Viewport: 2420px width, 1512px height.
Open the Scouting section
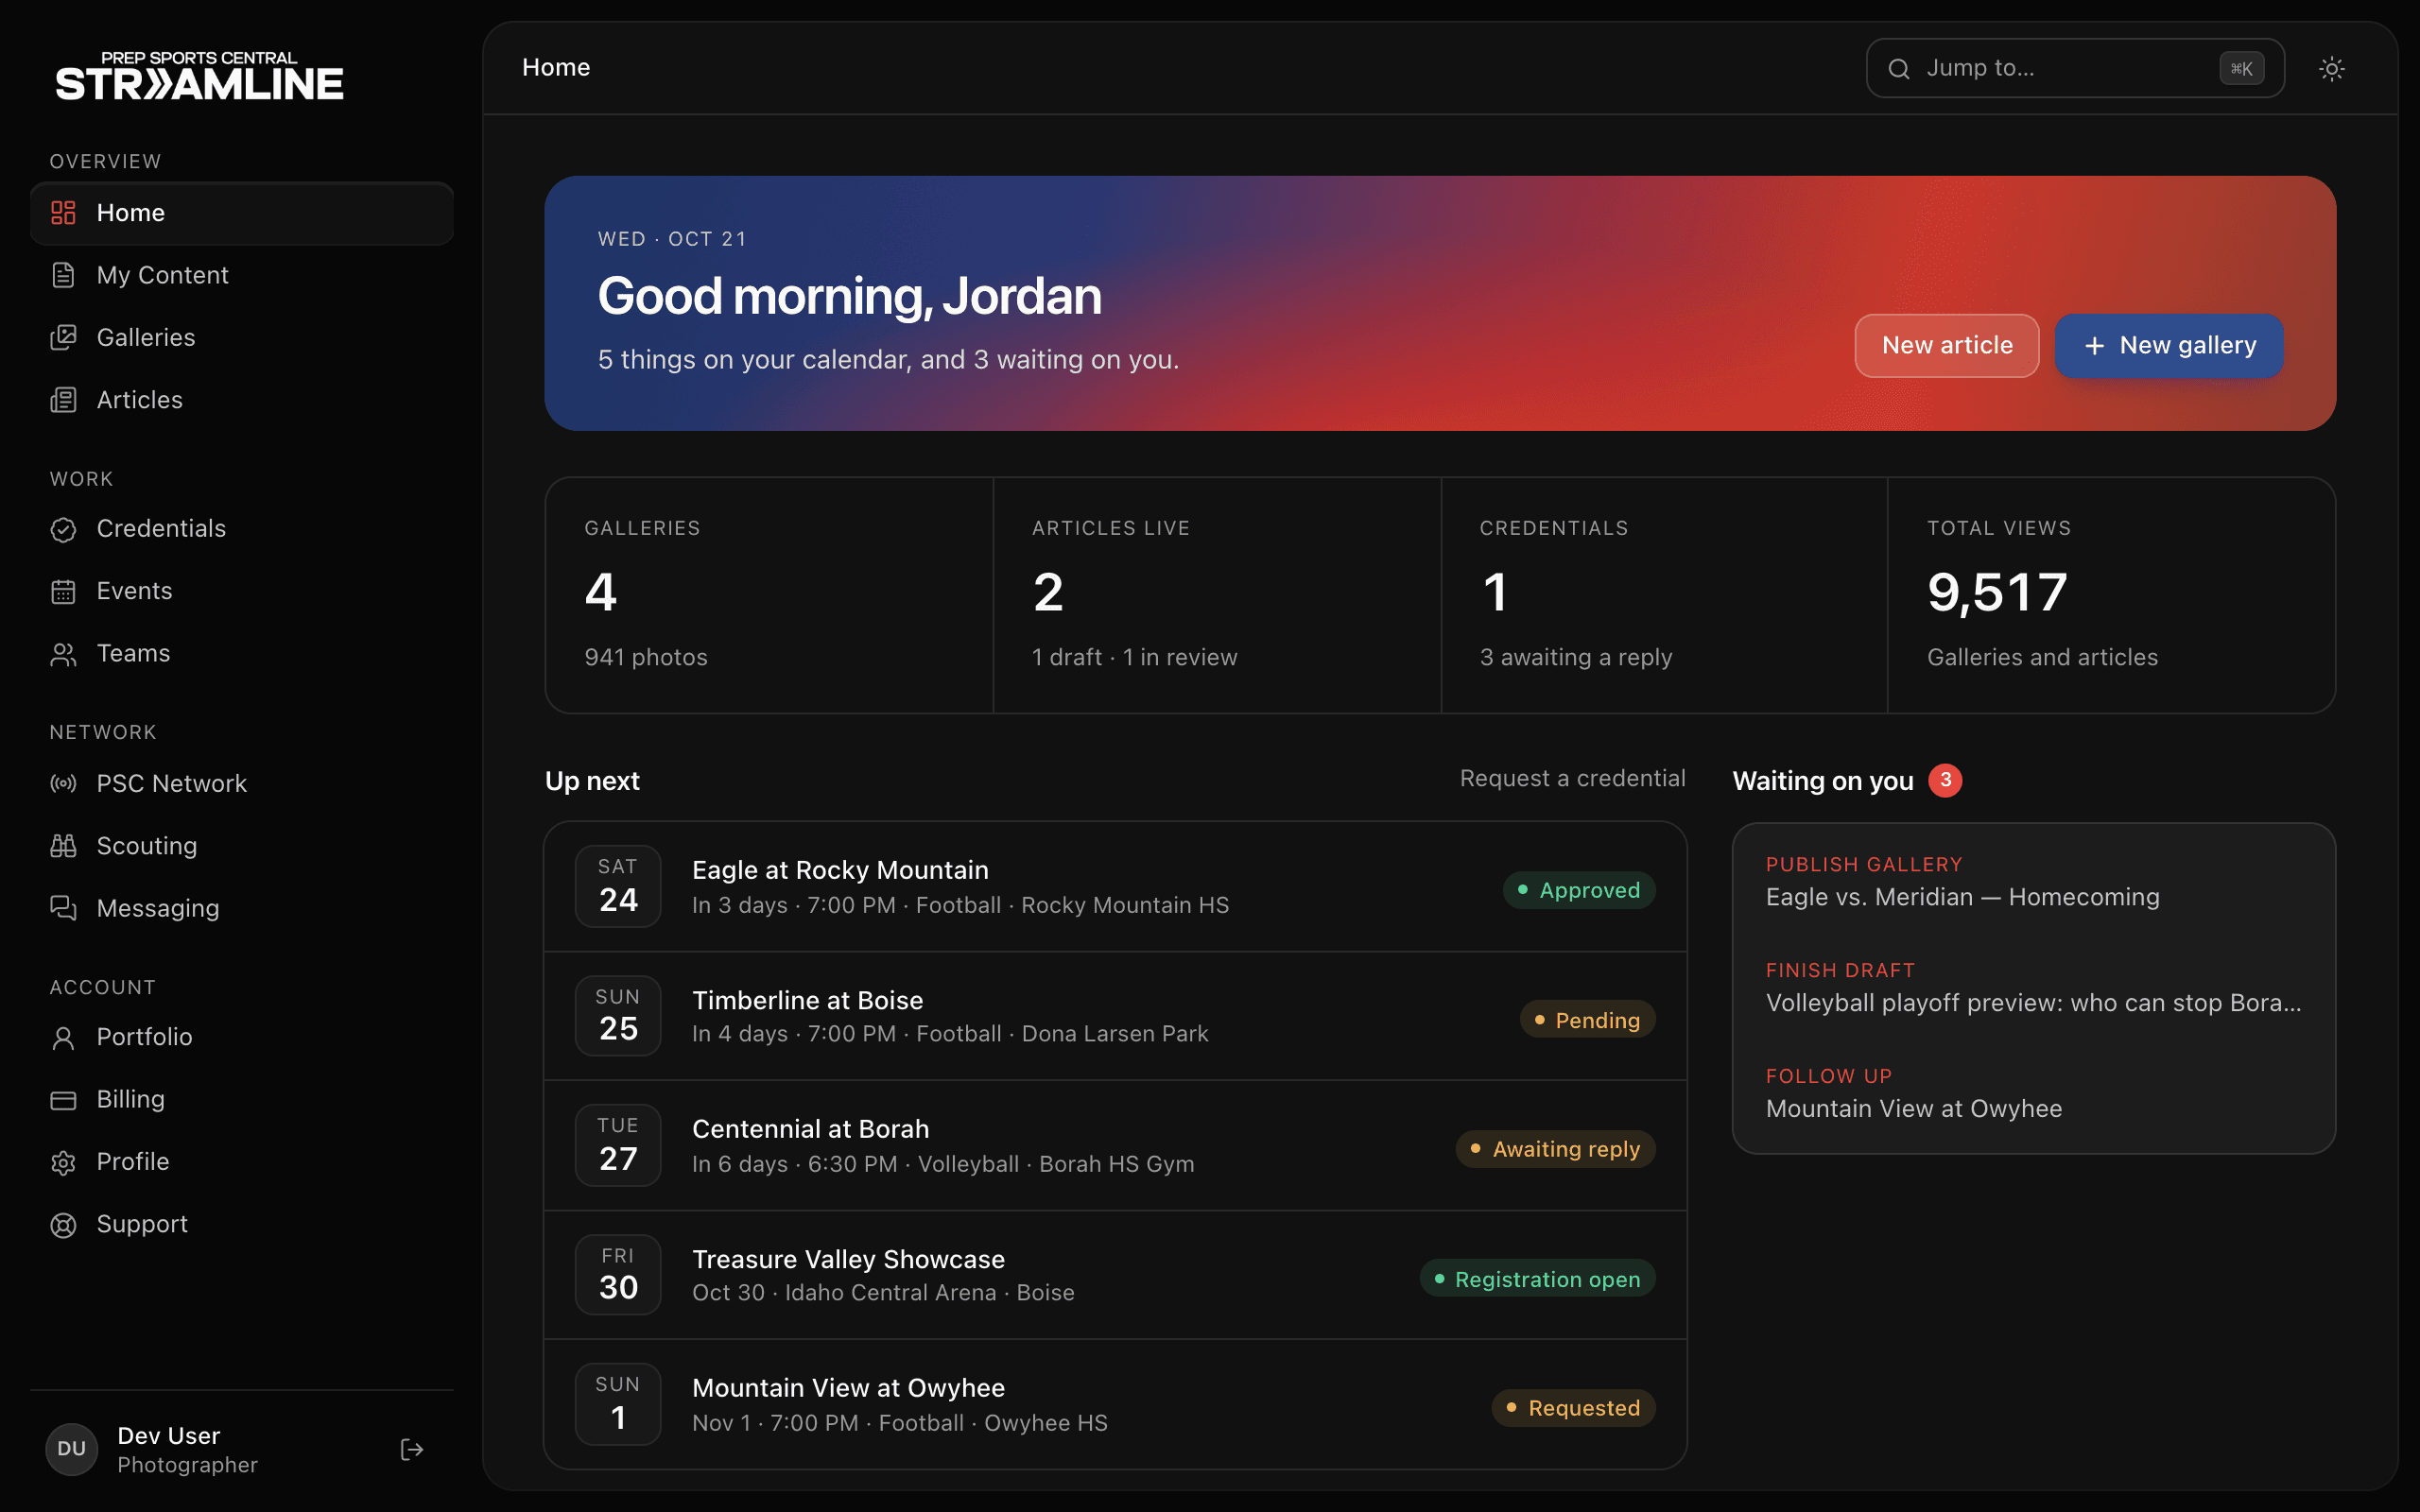[242, 846]
